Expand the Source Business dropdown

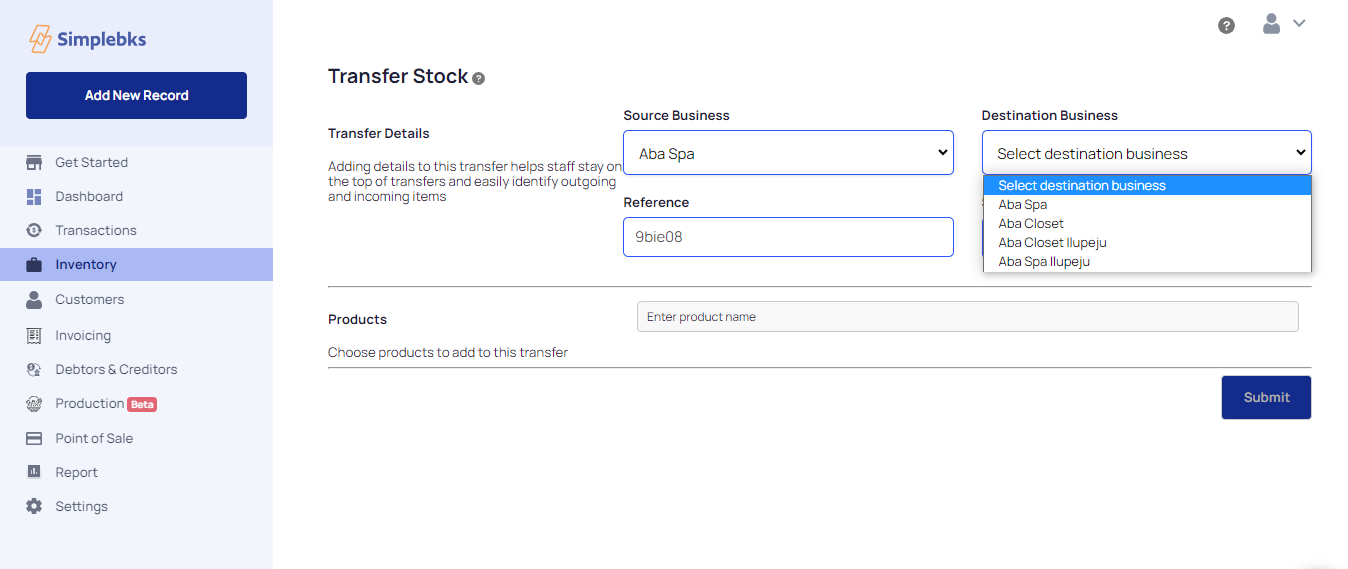[788, 153]
